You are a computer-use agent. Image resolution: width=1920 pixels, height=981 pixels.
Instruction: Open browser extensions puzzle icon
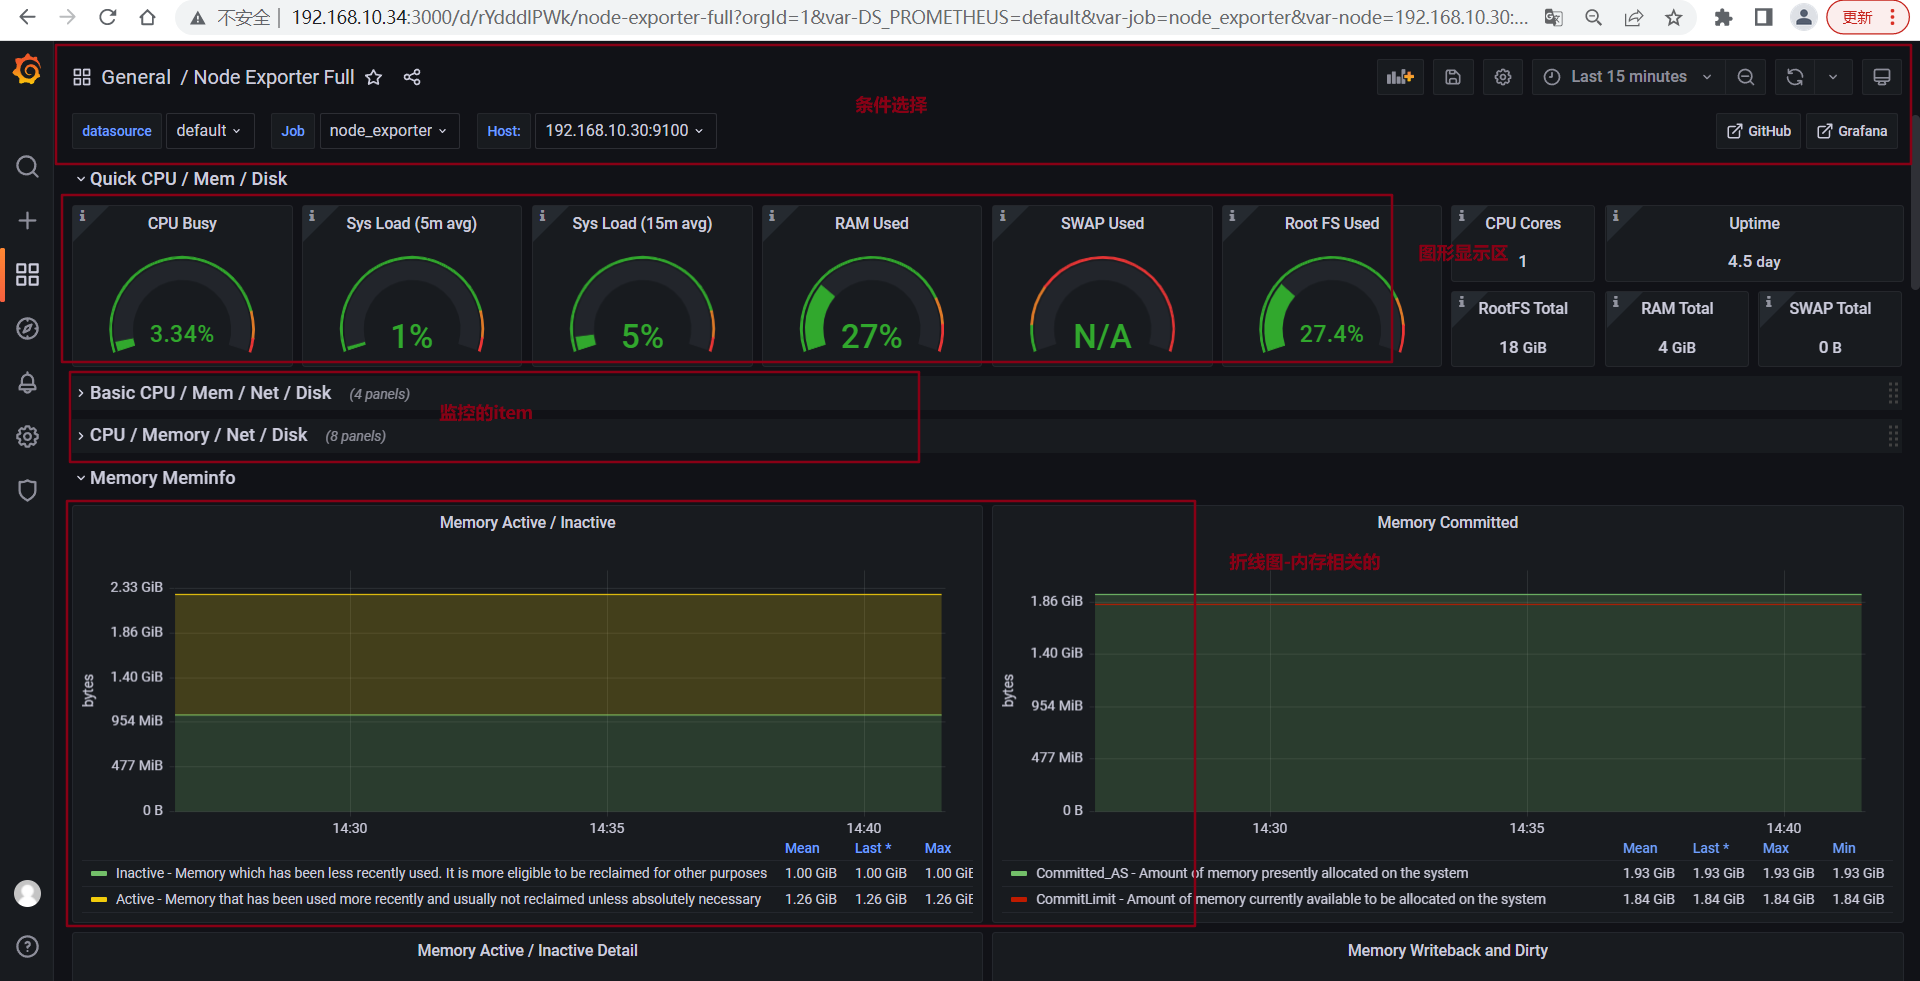tap(1723, 17)
